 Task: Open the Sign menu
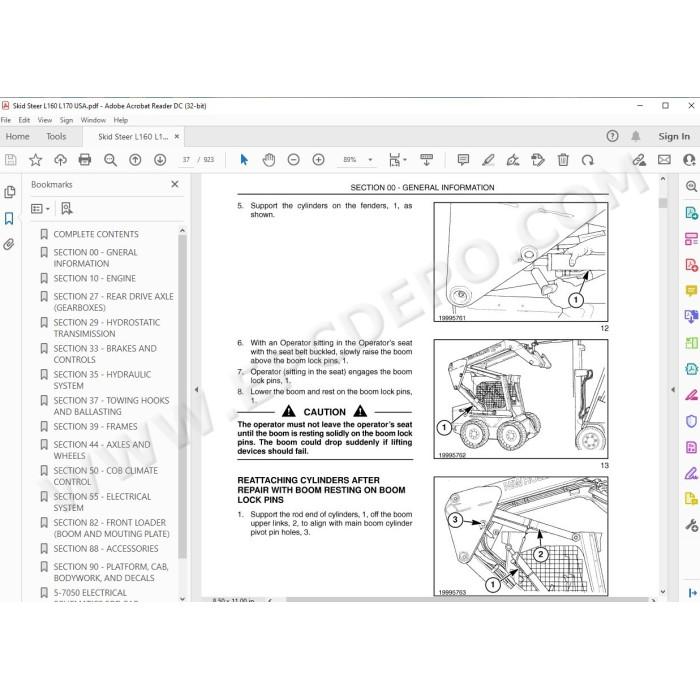(66, 120)
